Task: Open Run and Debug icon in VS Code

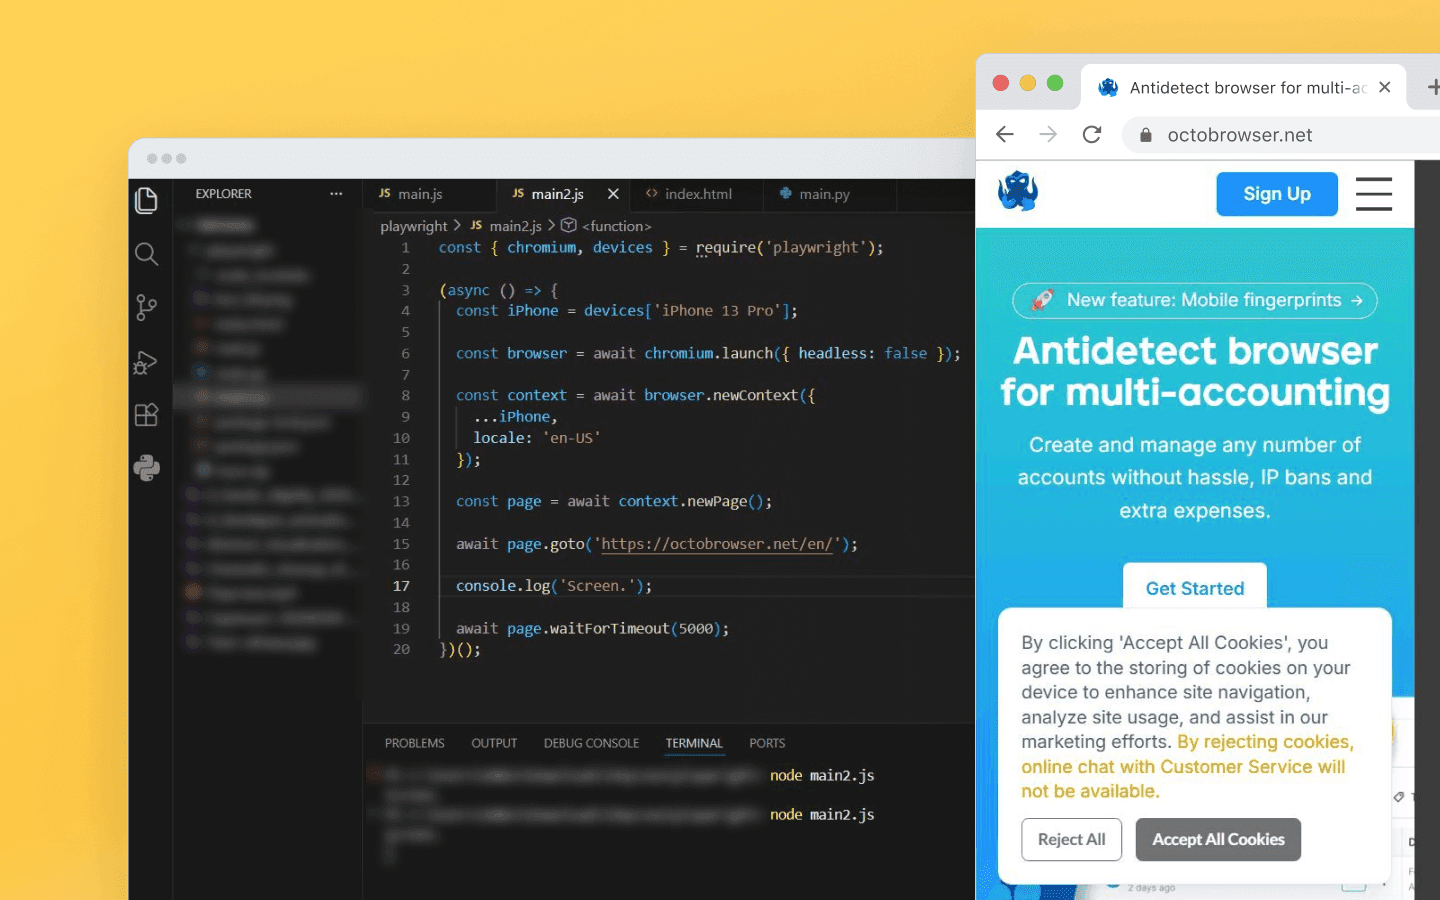Action: point(146,362)
